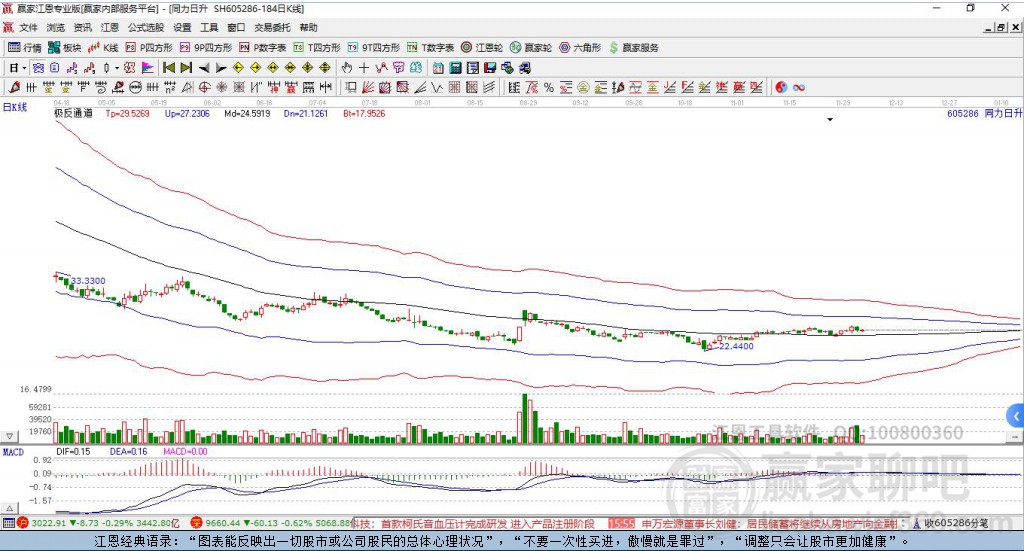Image resolution: width=1024 pixels, height=551 pixels.
Task: Select the hand pan tool icon
Action: coord(347,68)
